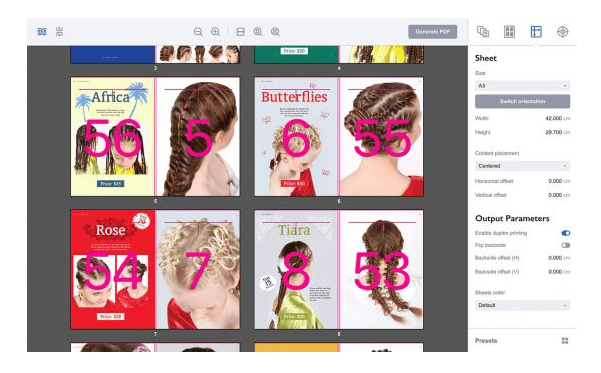Screen dimensions: 601x373
Task: Click the Height value 29.700
Action: tap(553, 132)
